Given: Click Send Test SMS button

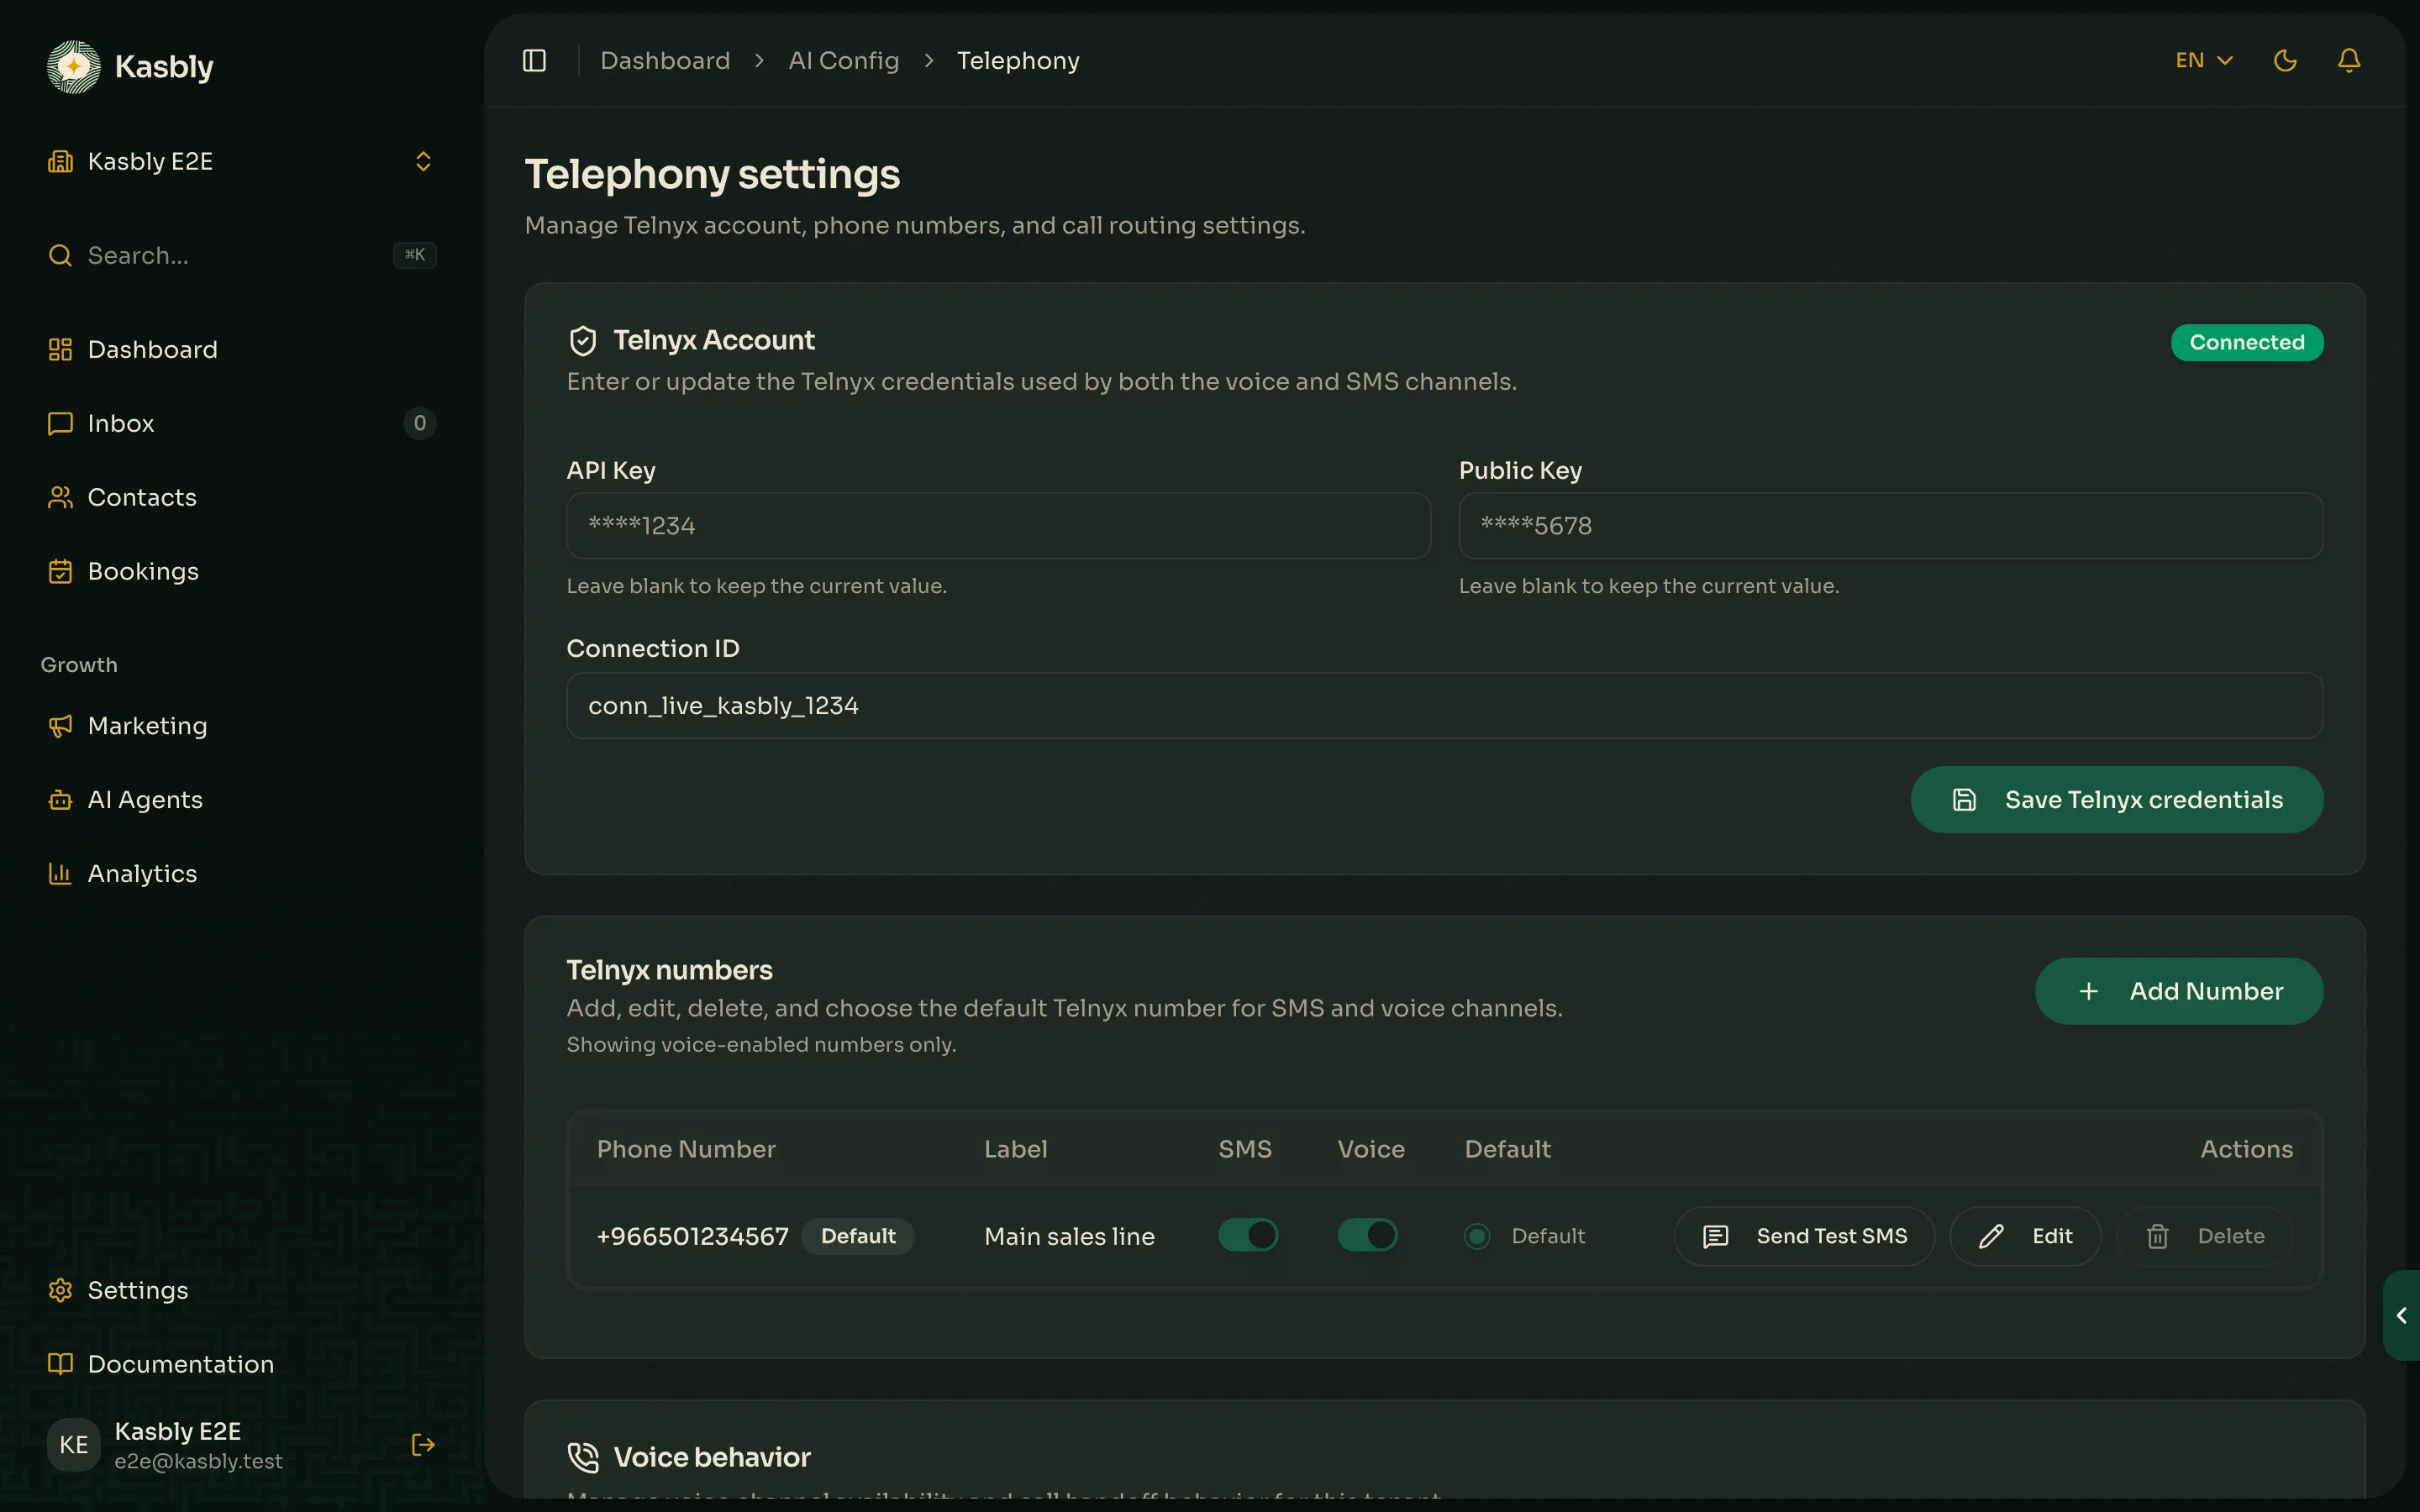Looking at the screenshot, I should [x=1804, y=1237].
